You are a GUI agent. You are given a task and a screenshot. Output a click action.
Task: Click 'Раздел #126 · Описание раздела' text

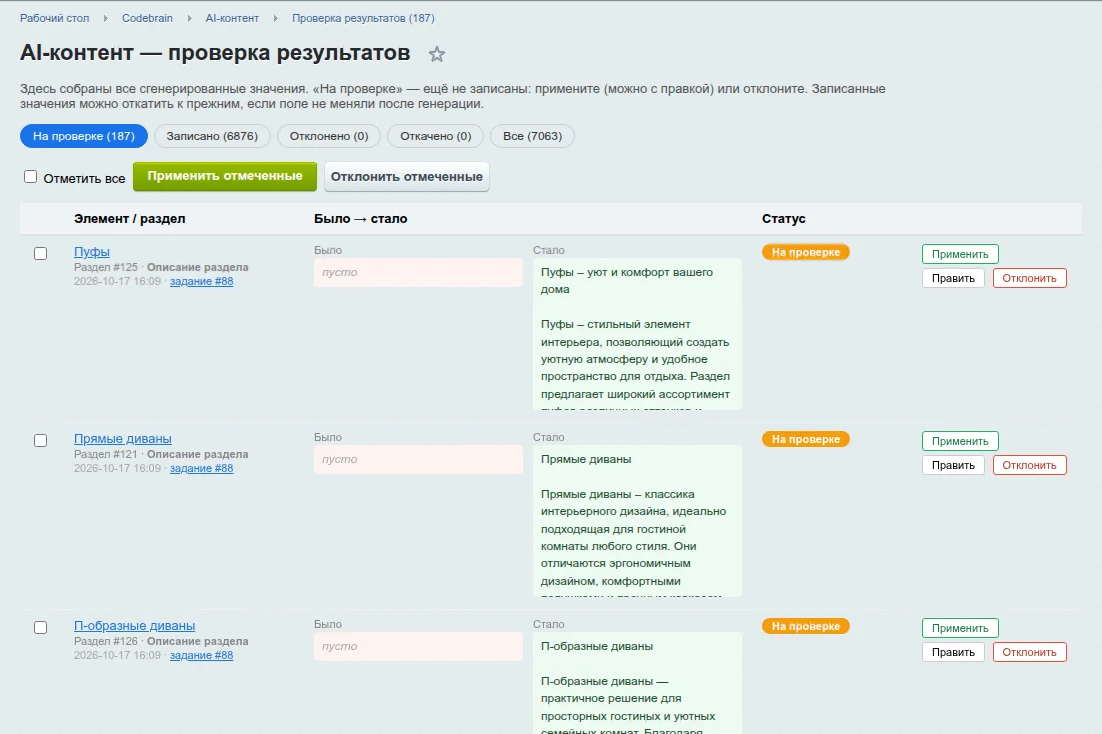[161, 641]
